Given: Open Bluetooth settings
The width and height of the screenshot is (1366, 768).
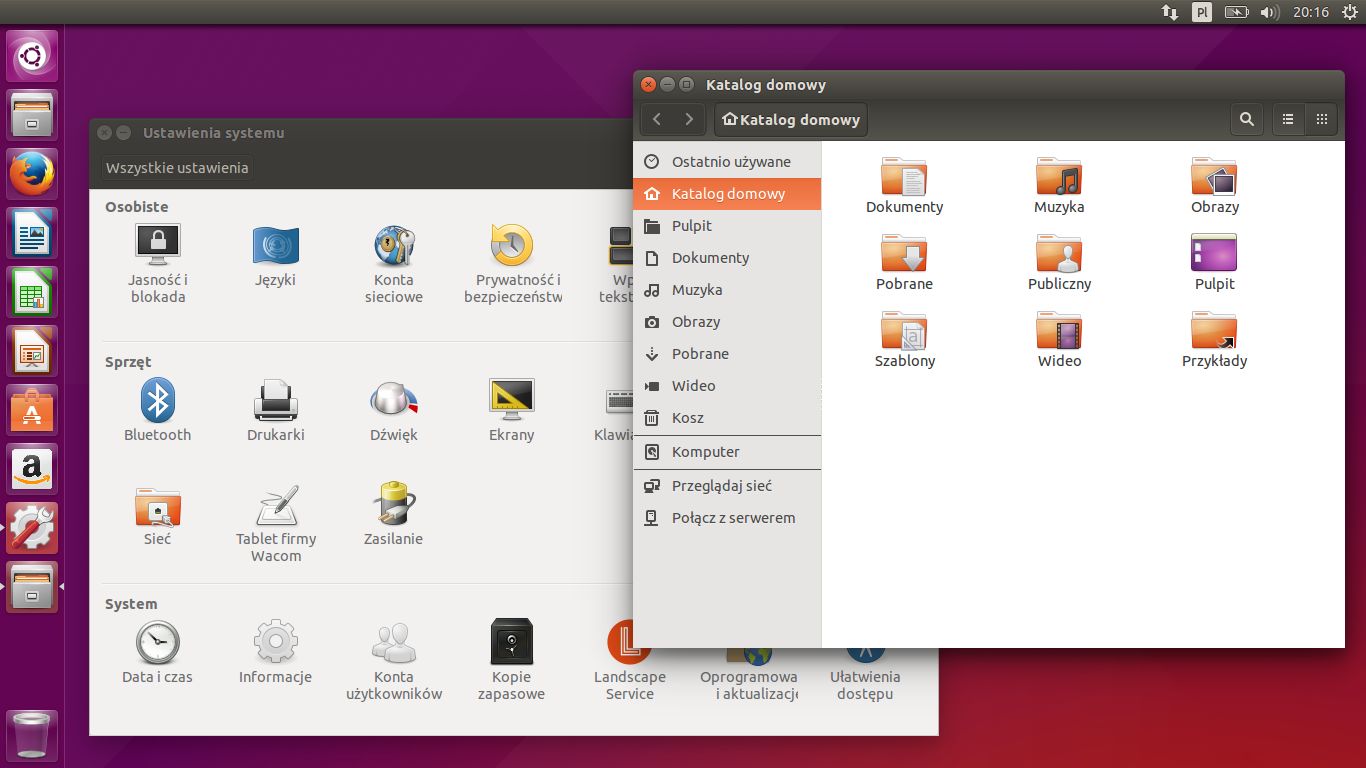Looking at the screenshot, I should (157, 410).
